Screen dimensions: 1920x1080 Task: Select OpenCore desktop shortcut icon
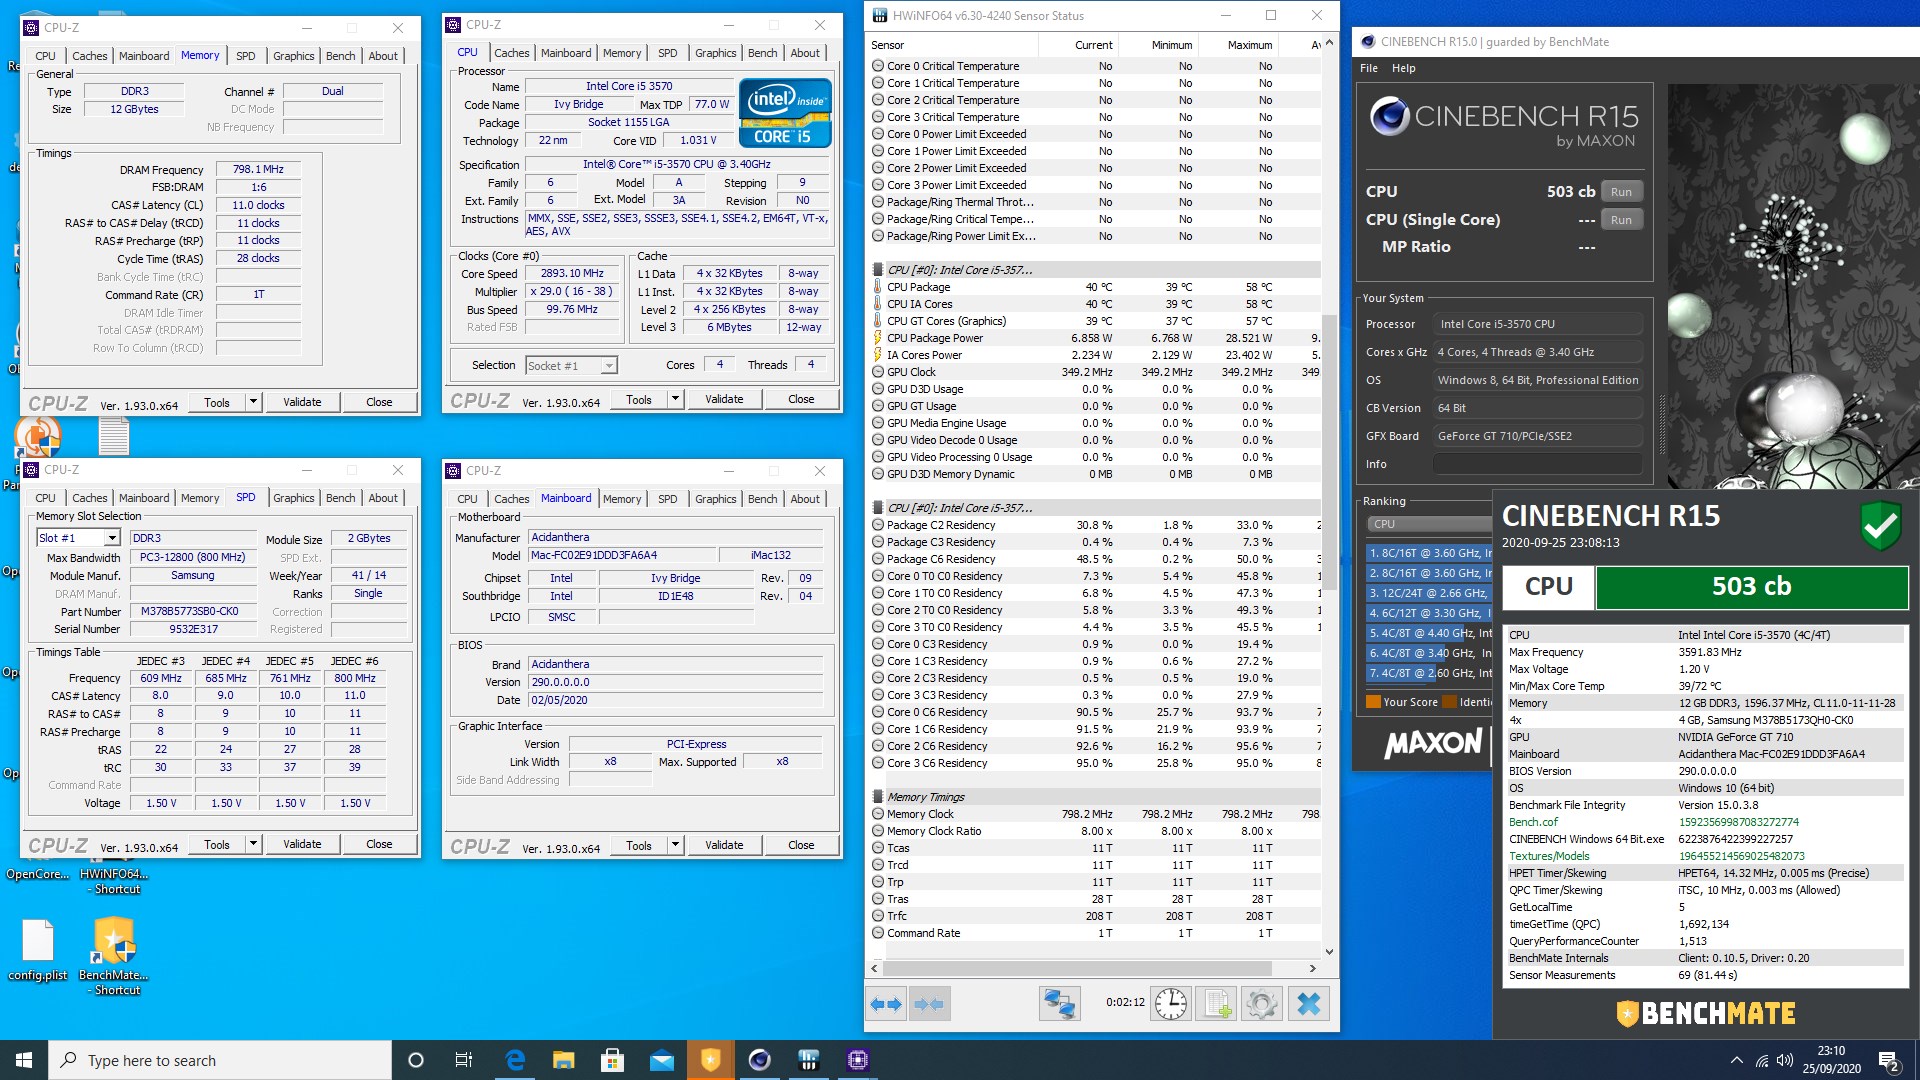38,874
